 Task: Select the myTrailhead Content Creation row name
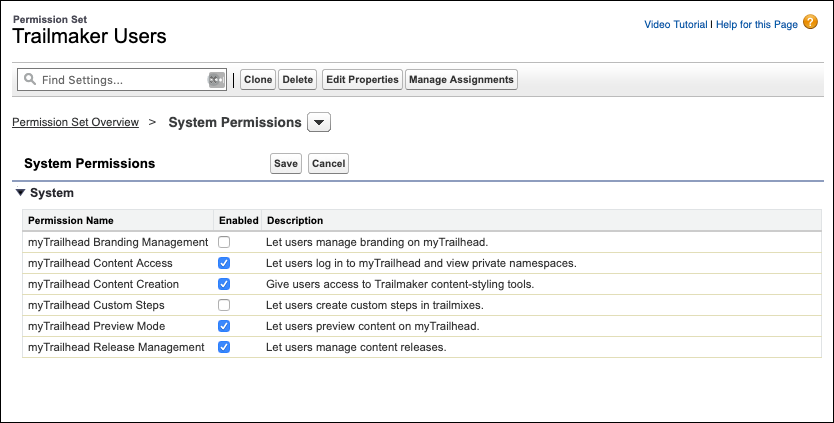point(103,284)
